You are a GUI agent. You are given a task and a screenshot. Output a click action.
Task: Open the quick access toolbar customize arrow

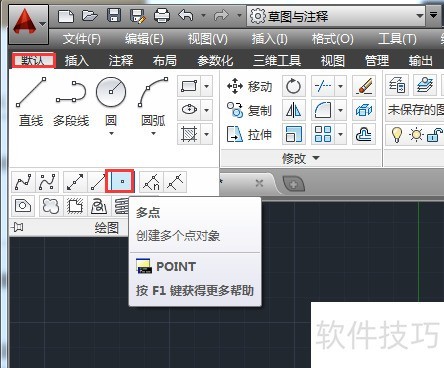point(433,15)
